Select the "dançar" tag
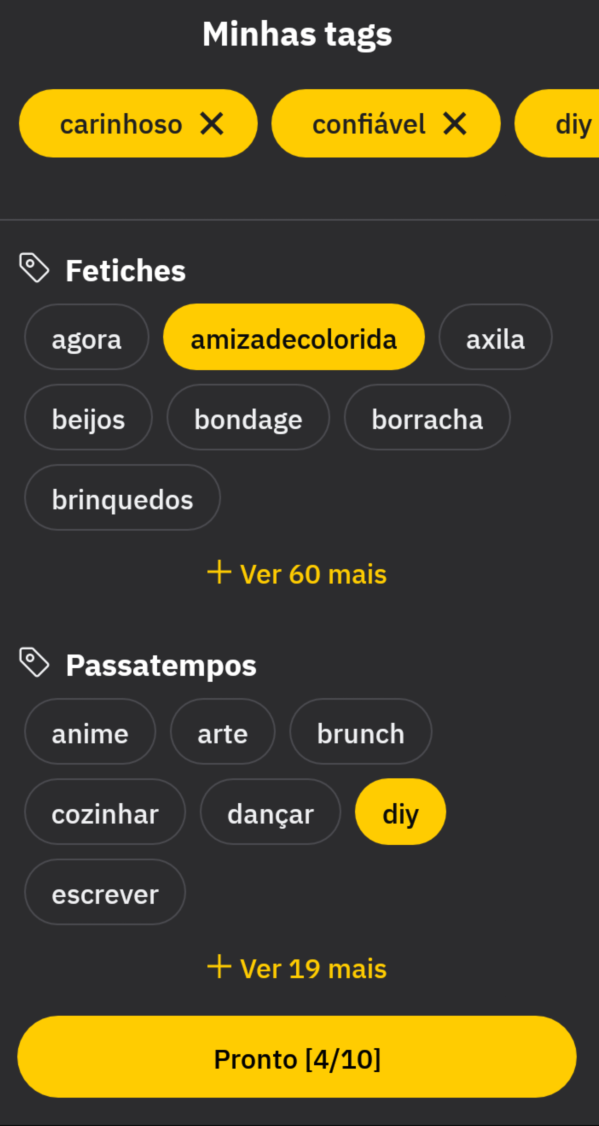The image size is (599, 1126). (269, 812)
